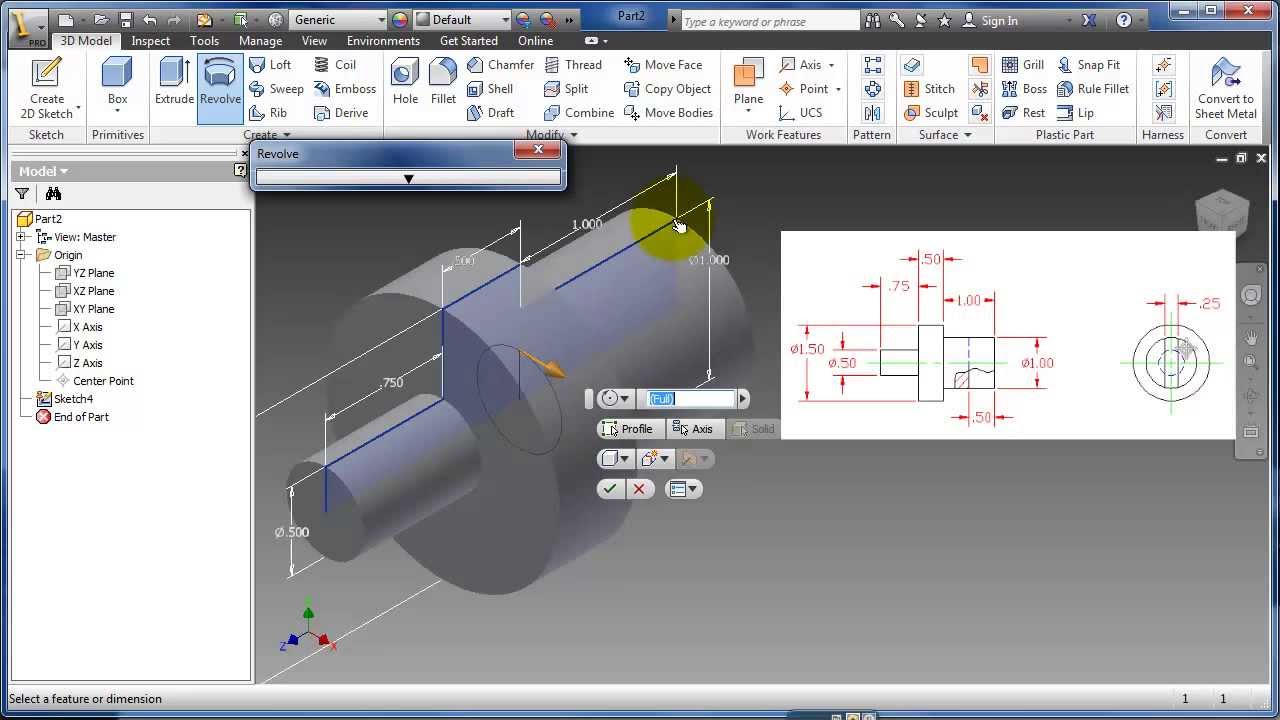Go to the Manage tab
The image size is (1280, 720).
260,41
